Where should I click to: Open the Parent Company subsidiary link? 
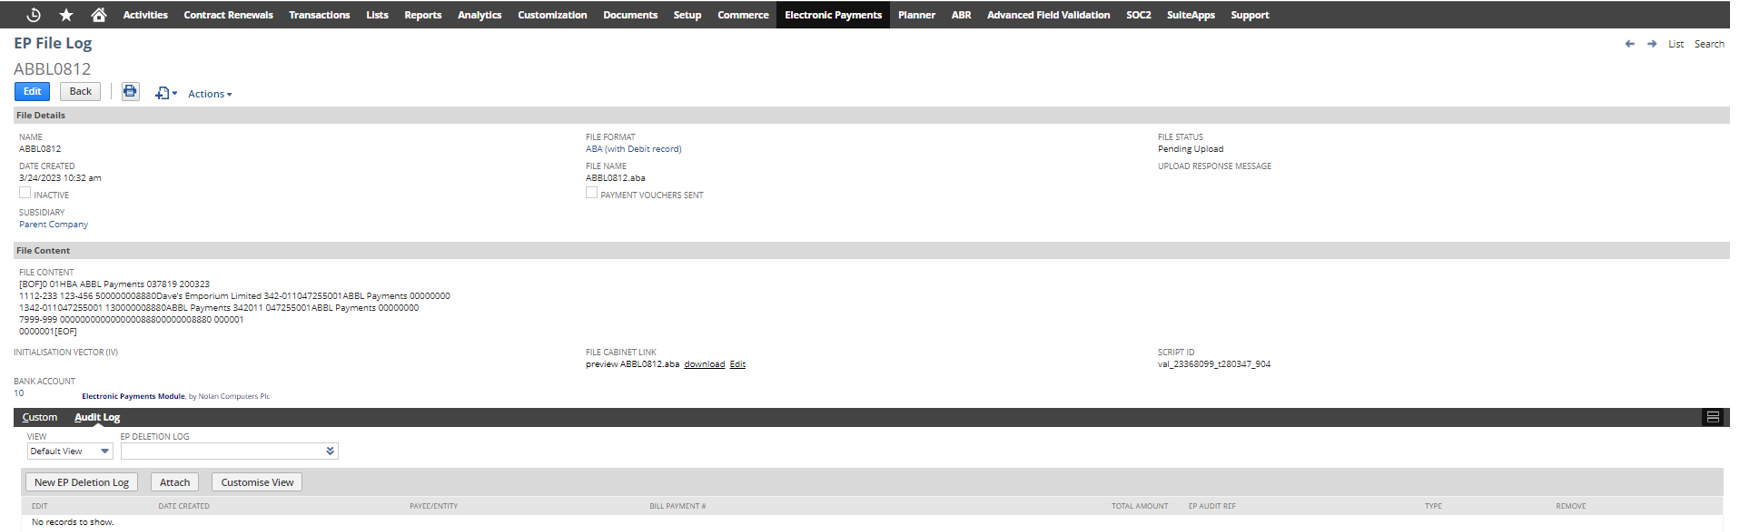point(53,224)
